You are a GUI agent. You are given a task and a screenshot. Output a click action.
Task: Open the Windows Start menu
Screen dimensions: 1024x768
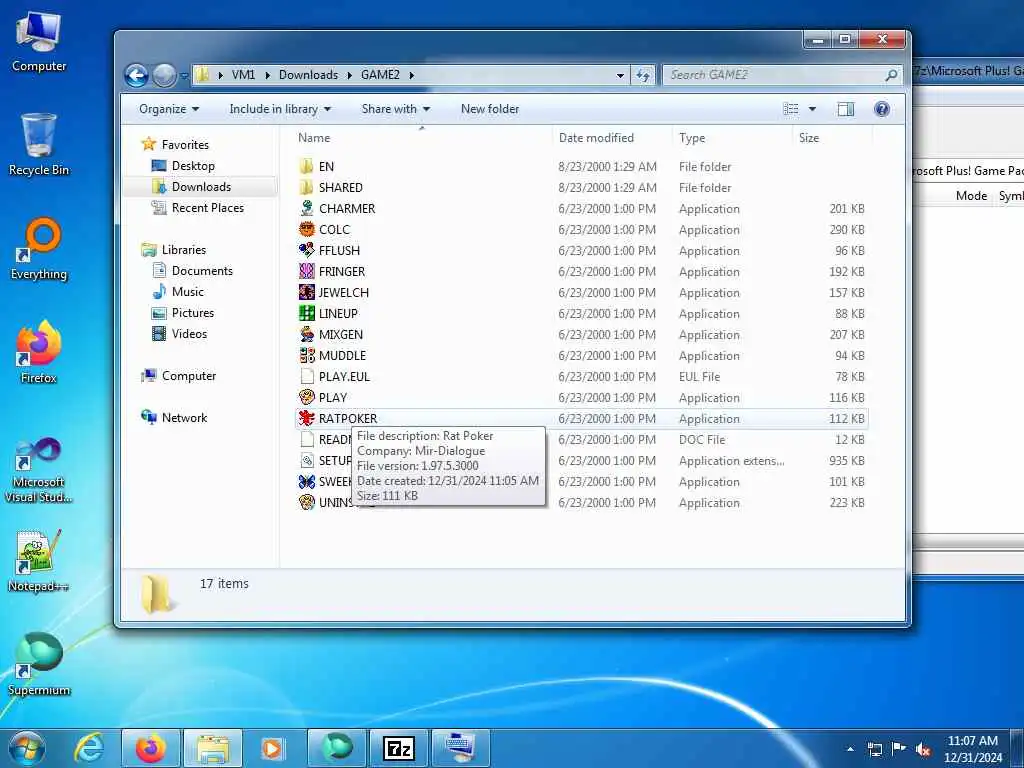[x=26, y=748]
